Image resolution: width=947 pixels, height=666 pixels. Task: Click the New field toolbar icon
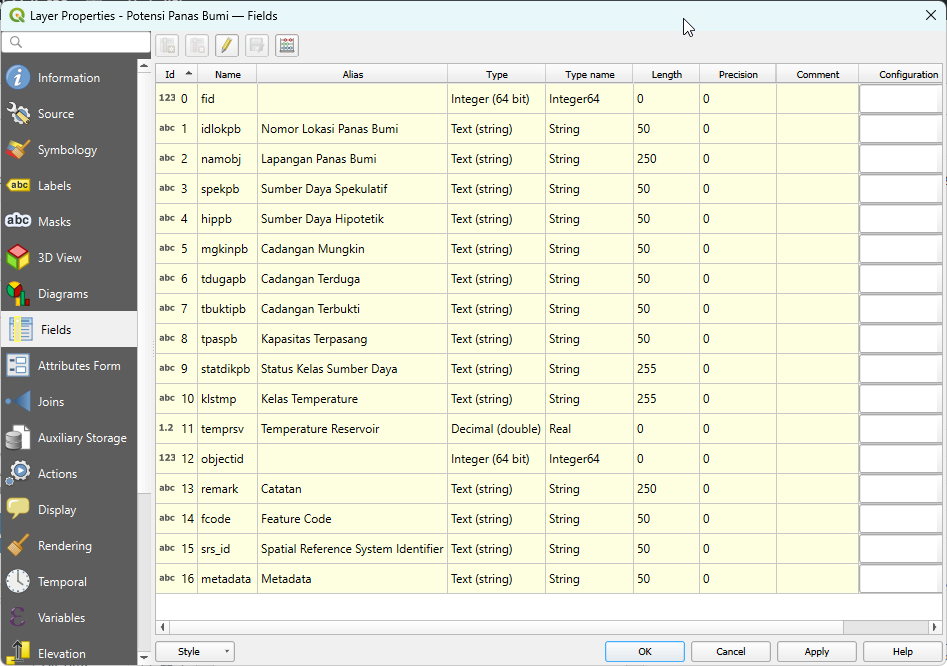click(x=167, y=45)
